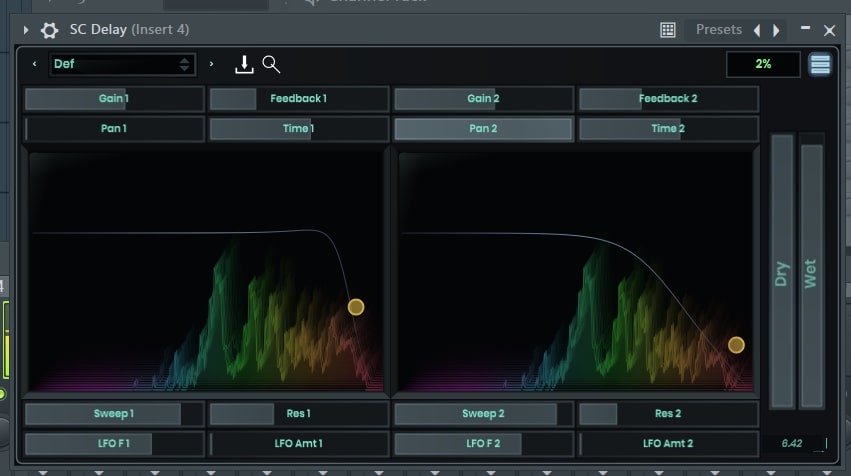The width and height of the screenshot is (851, 476).
Task: Click the Feedback 2 slider
Action: (x=668, y=98)
